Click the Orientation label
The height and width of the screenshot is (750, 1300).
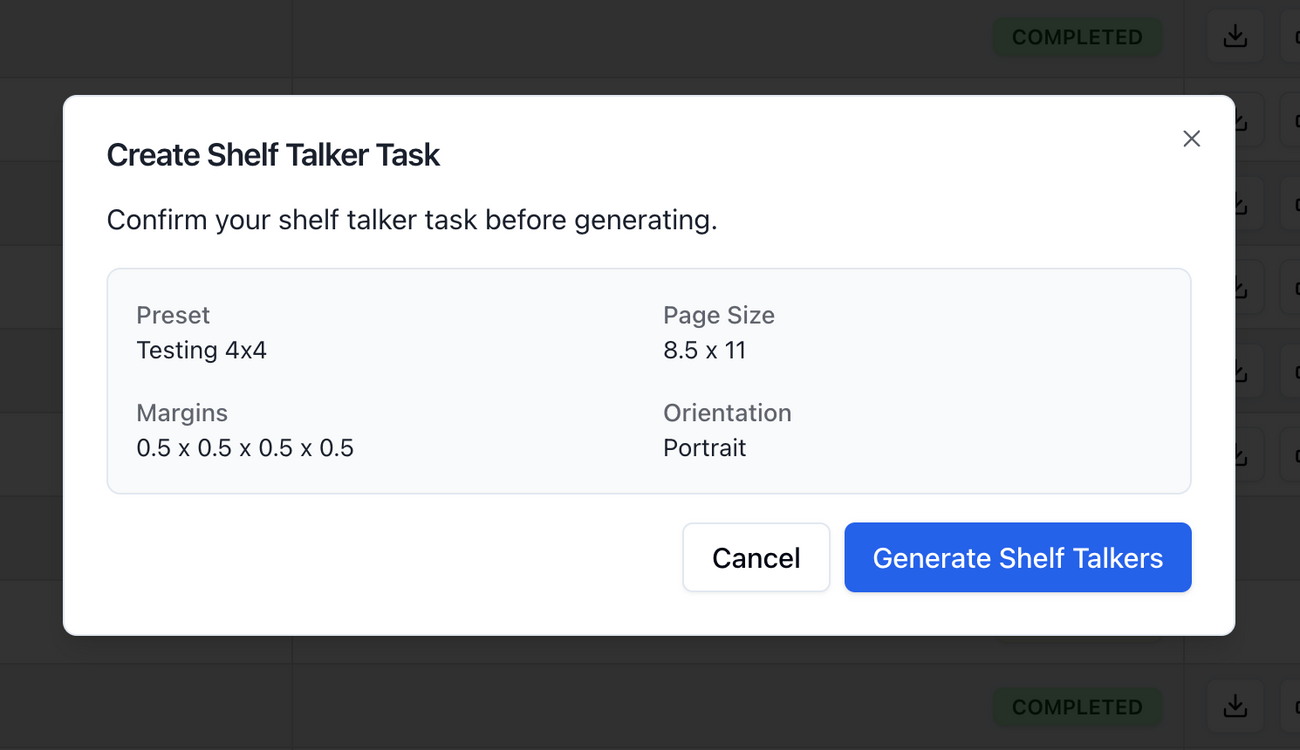tap(727, 413)
